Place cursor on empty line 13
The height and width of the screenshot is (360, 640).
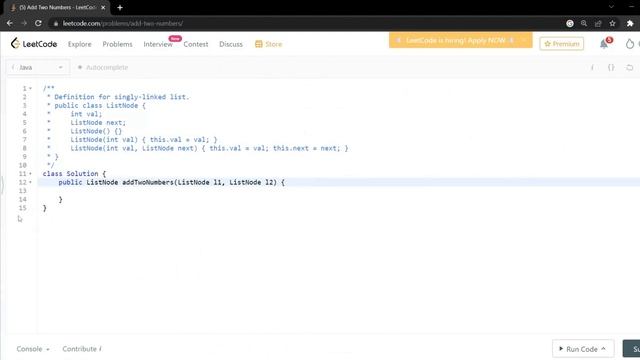point(339,191)
